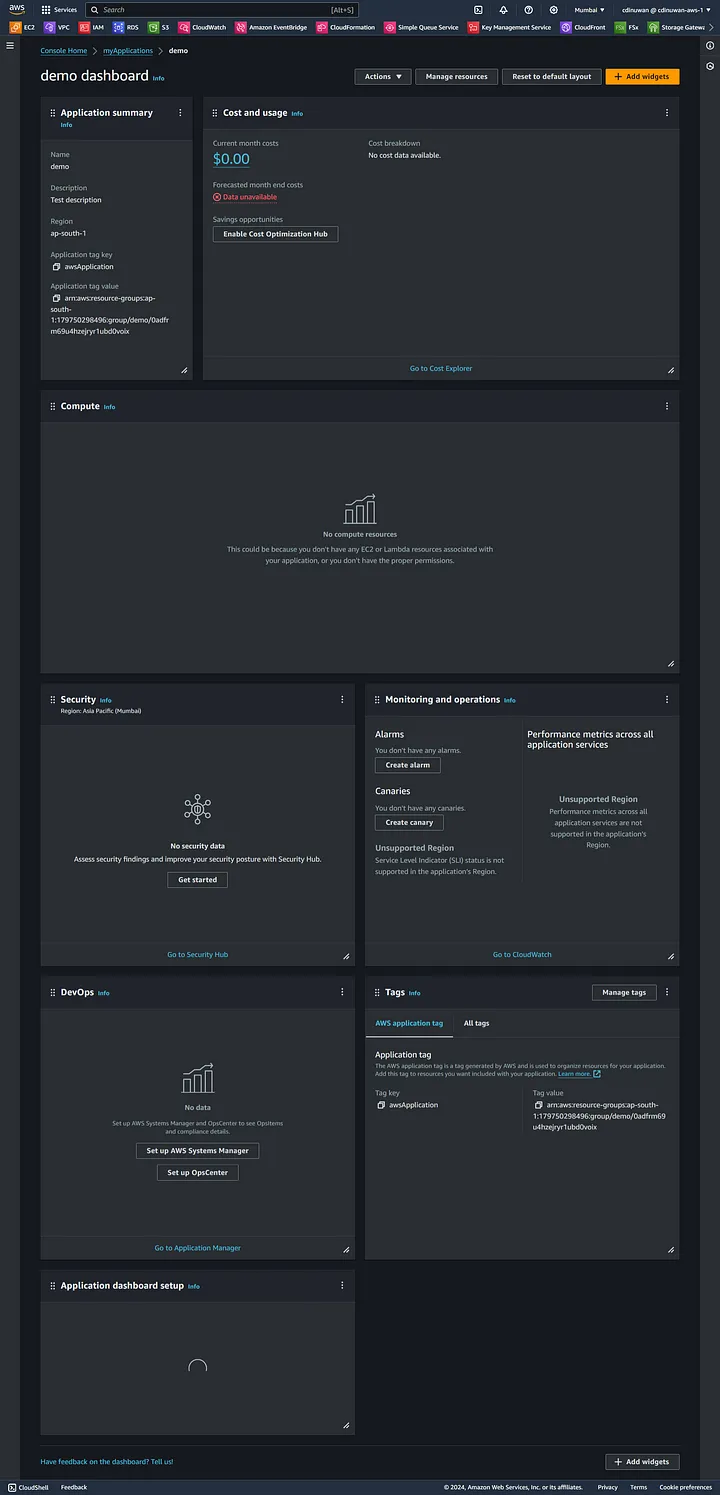Focus the console Search field
The height and width of the screenshot is (1497, 720).
[222, 9]
